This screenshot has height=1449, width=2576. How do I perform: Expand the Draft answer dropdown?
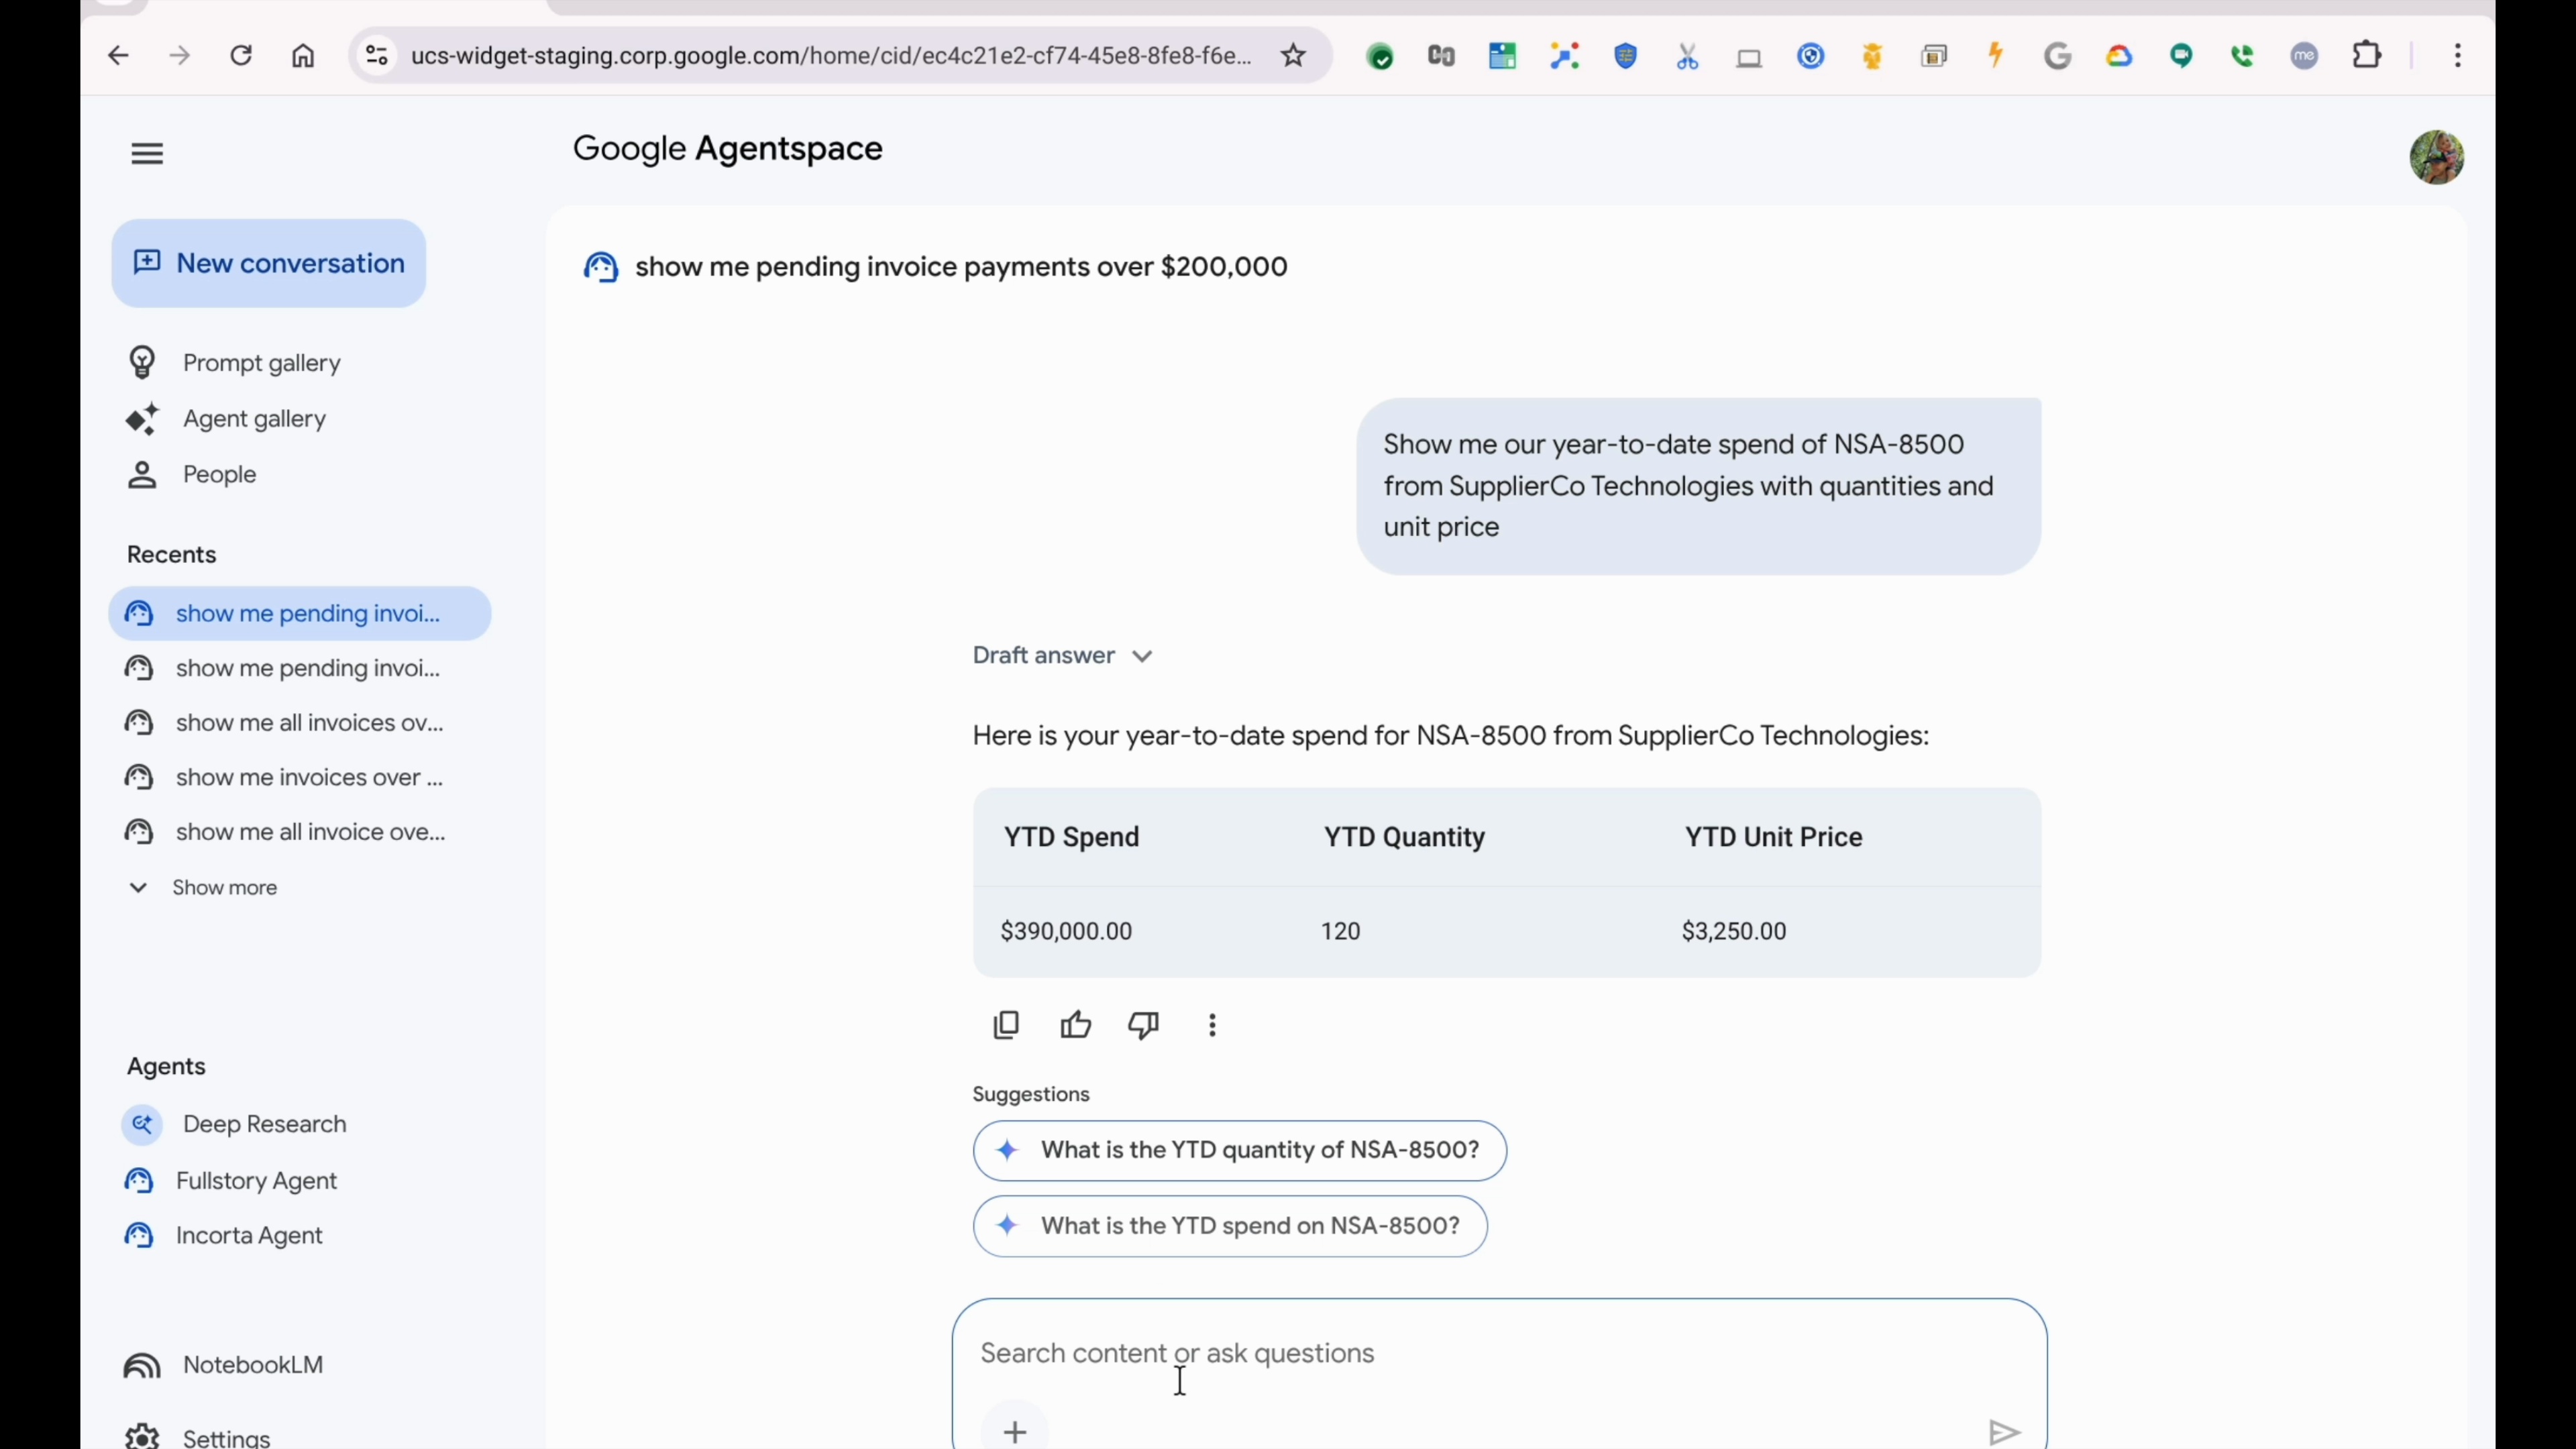tap(1062, 656)
